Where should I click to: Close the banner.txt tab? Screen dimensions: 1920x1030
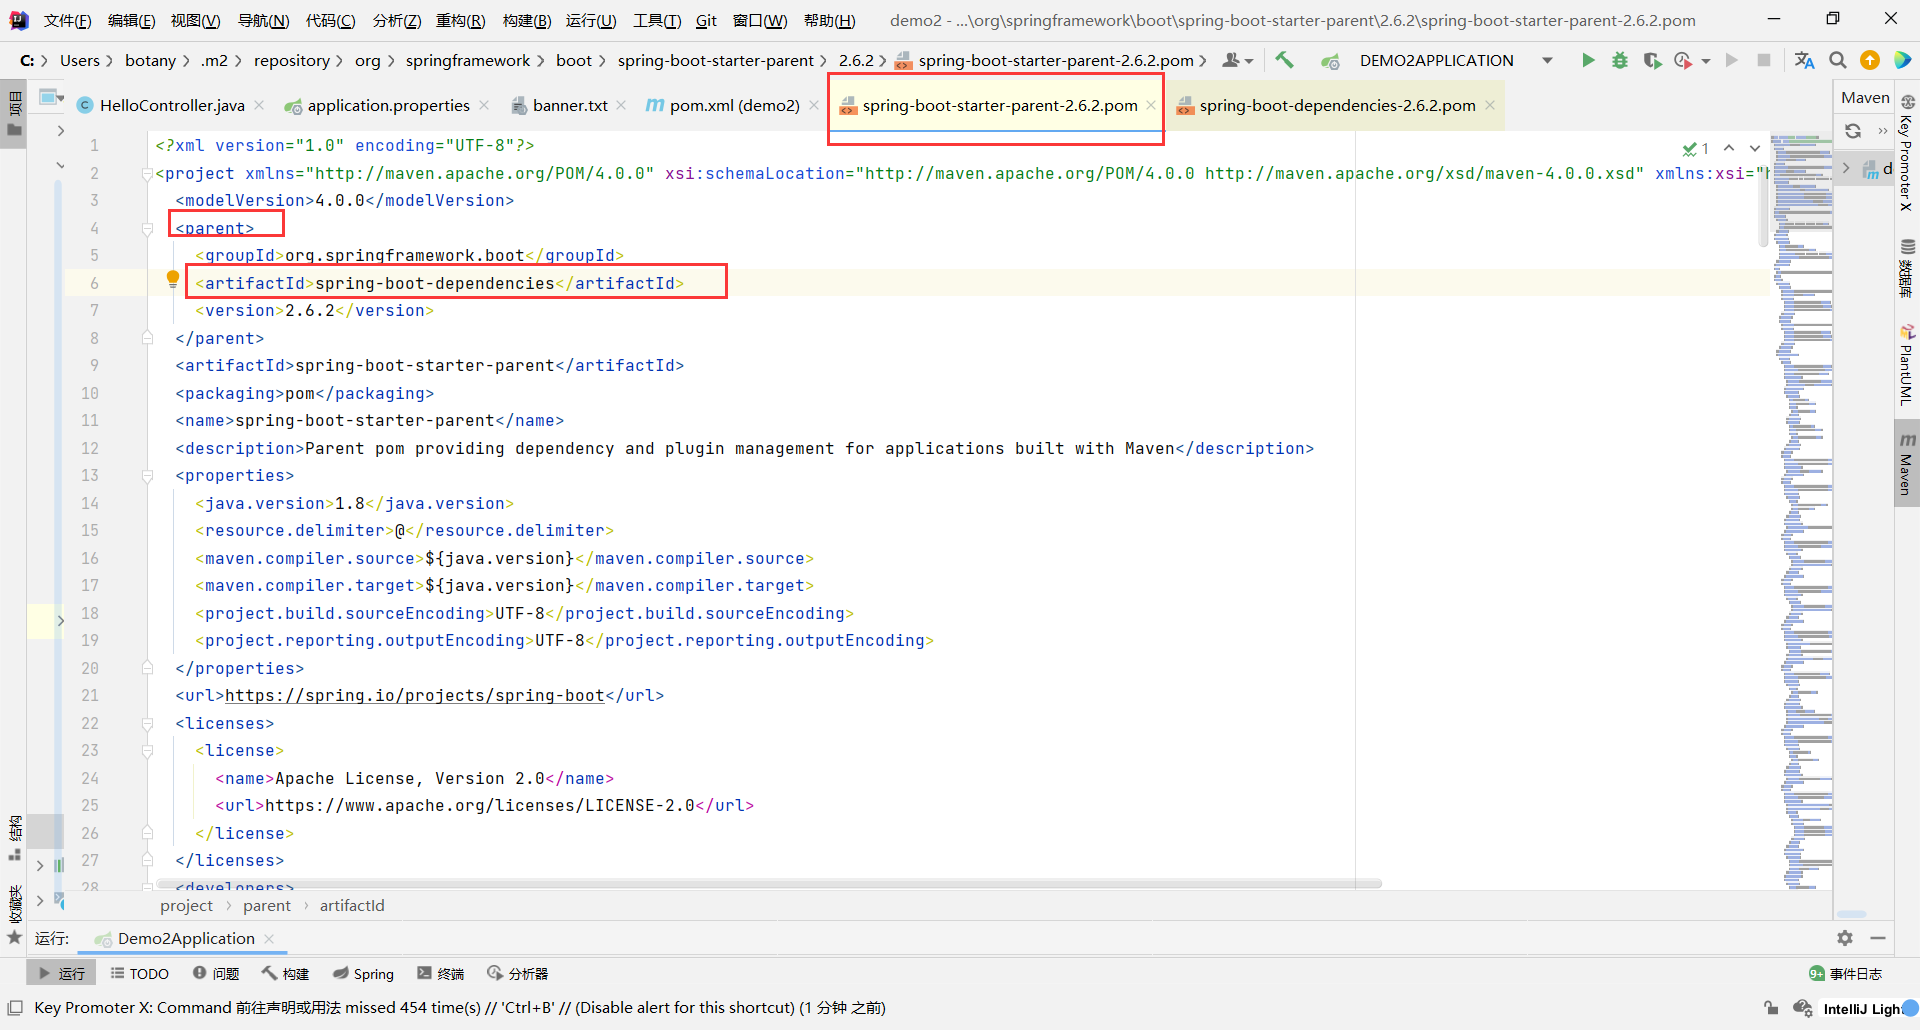[621, 105]
